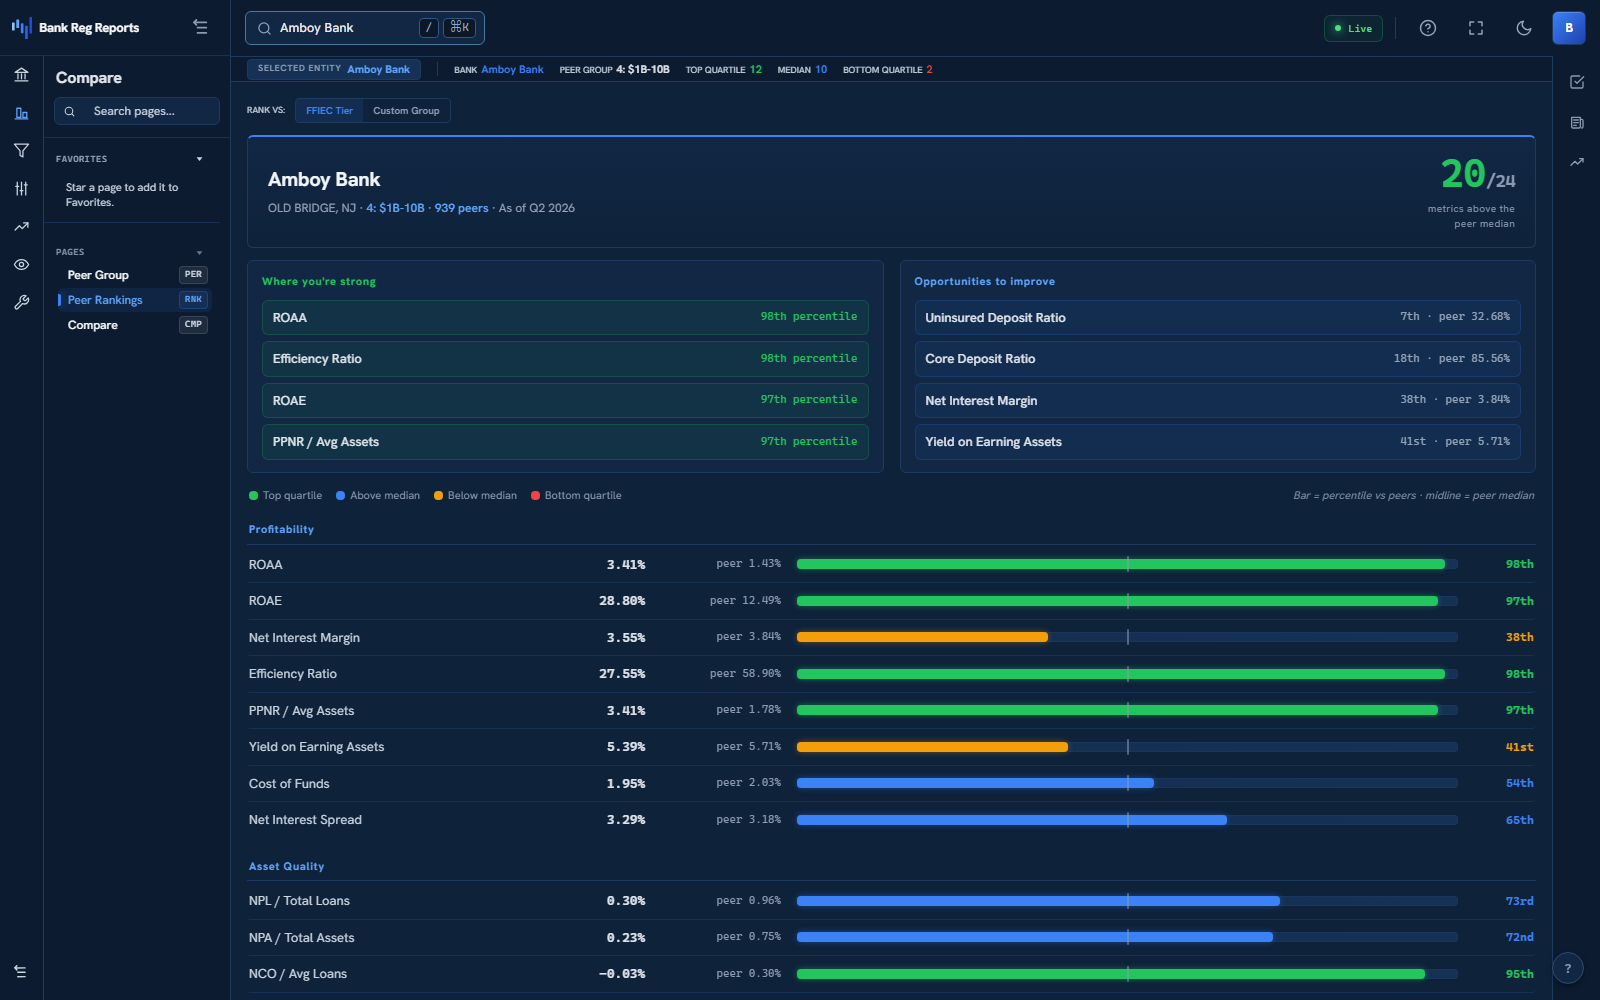The height and width of the screenshot is (1000, 1600).
Task: Open the checklist icon in right rail
Action: tap(1577, 82)
